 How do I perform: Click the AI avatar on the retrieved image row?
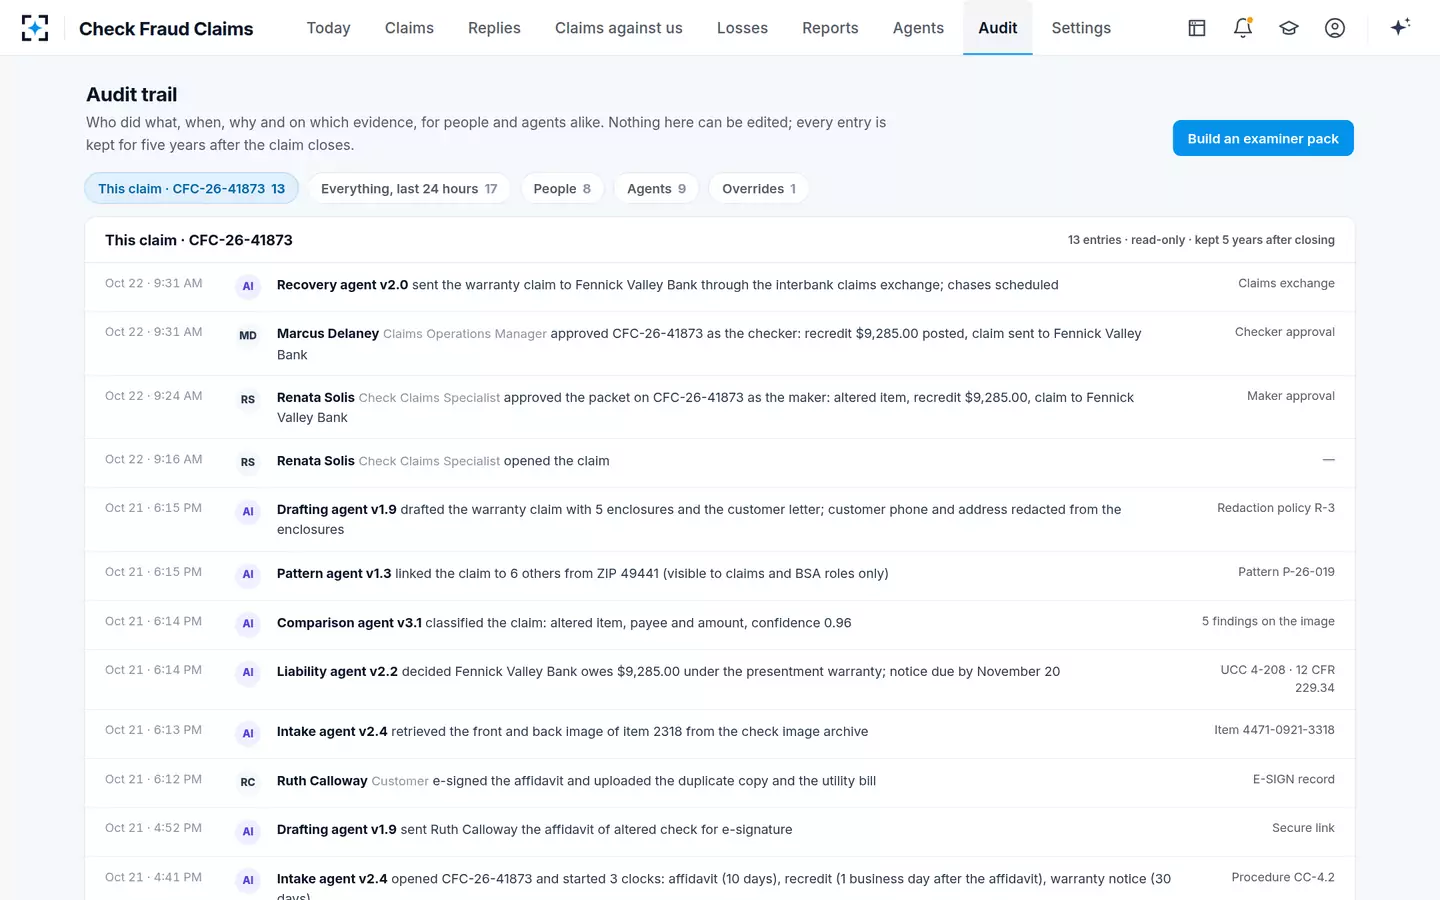[x=248, y=734]
